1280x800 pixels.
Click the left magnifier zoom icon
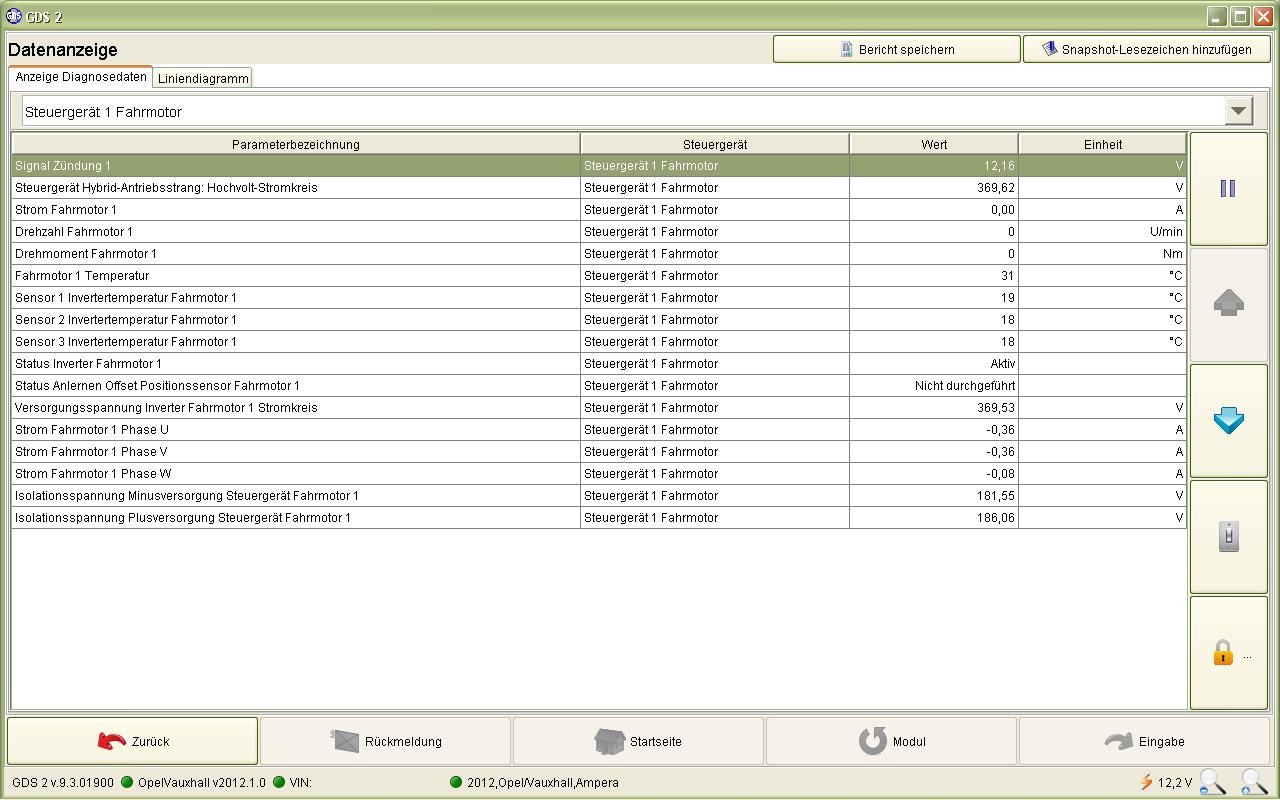[1213, 782]
